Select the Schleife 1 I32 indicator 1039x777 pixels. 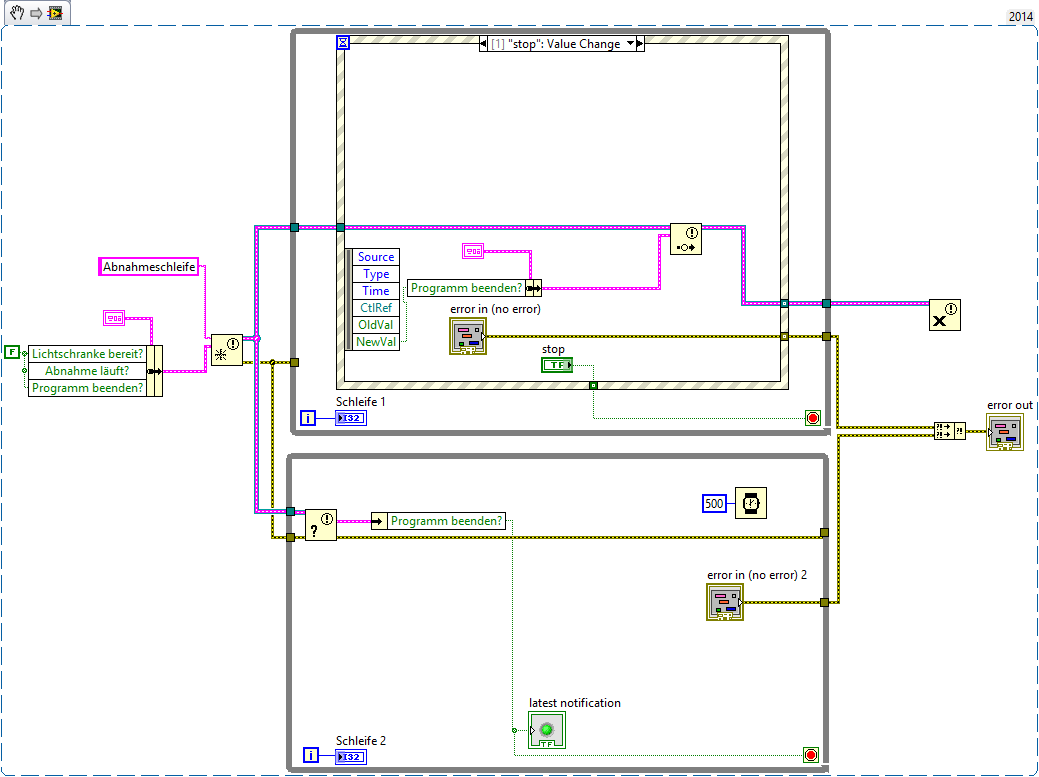[x=351, y=418]
